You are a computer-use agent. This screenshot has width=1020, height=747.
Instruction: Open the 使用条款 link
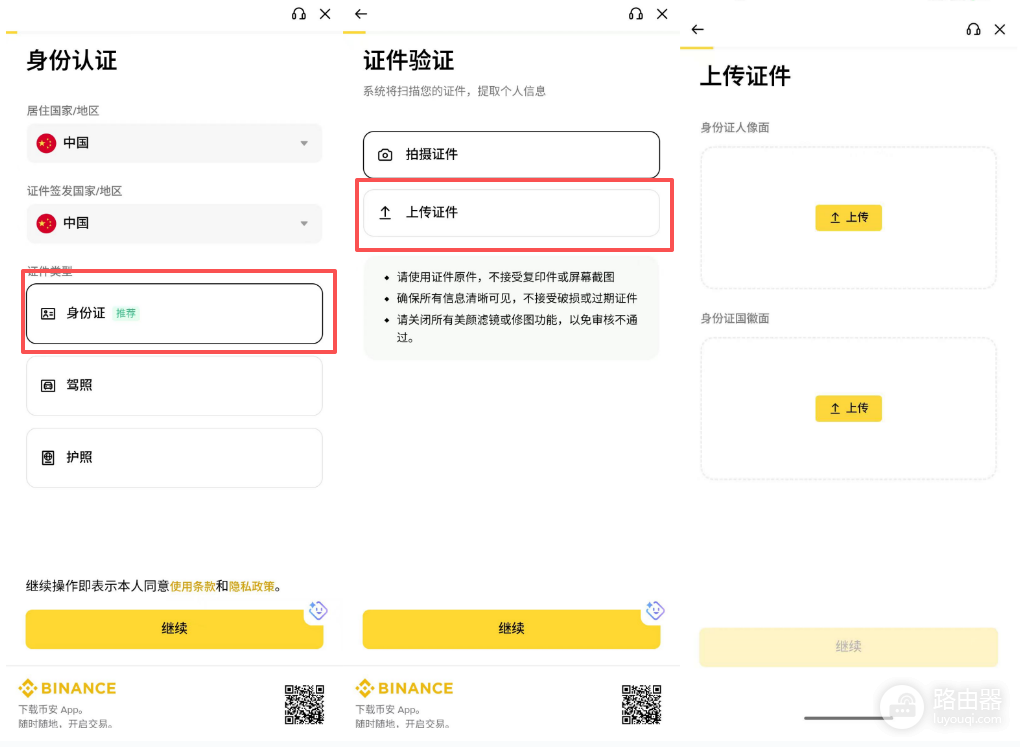pyautogui.click(x=193, y=586)
